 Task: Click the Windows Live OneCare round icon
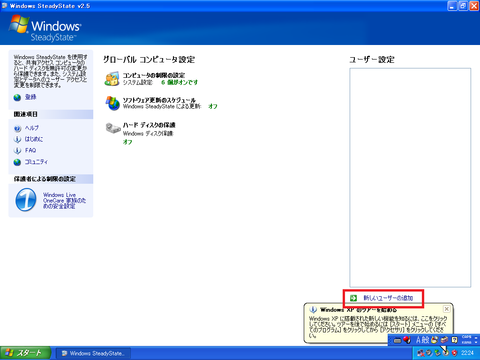pos(26,200)
